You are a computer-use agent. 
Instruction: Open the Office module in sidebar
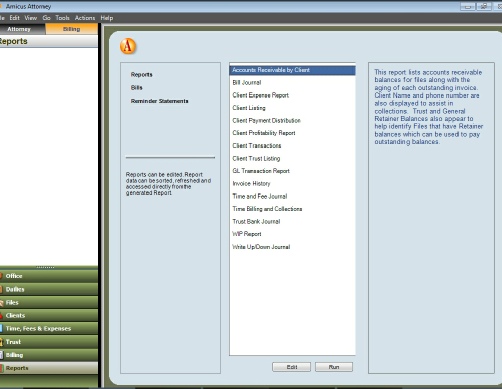pos(49,276)
